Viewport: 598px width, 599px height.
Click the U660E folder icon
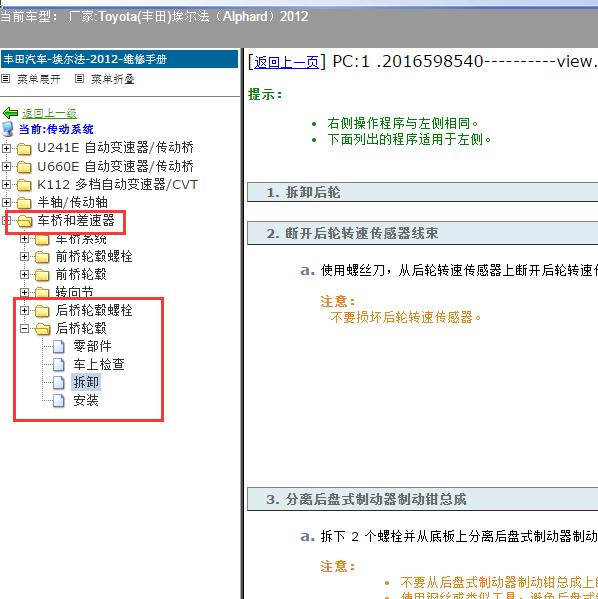[x=24, y=167]
